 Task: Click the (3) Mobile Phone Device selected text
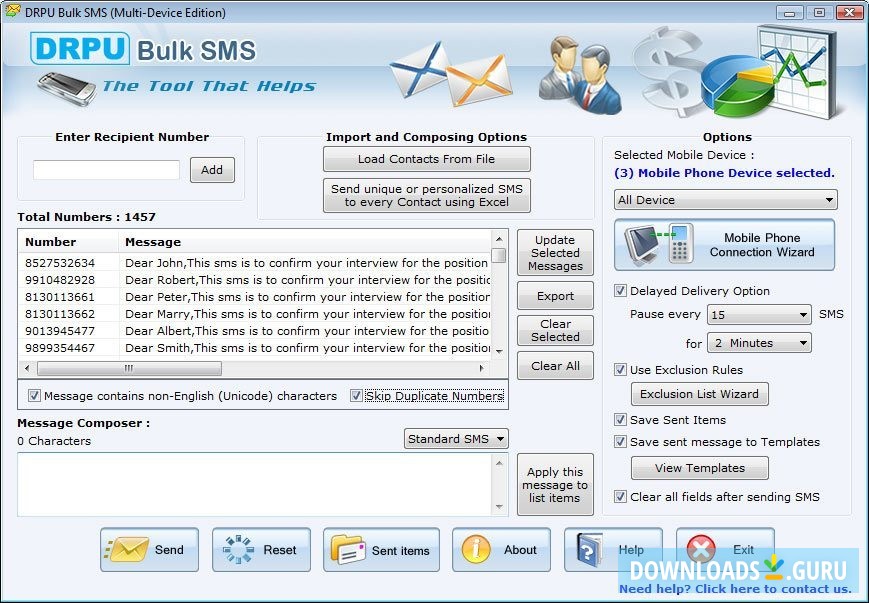tap(724, 173)
